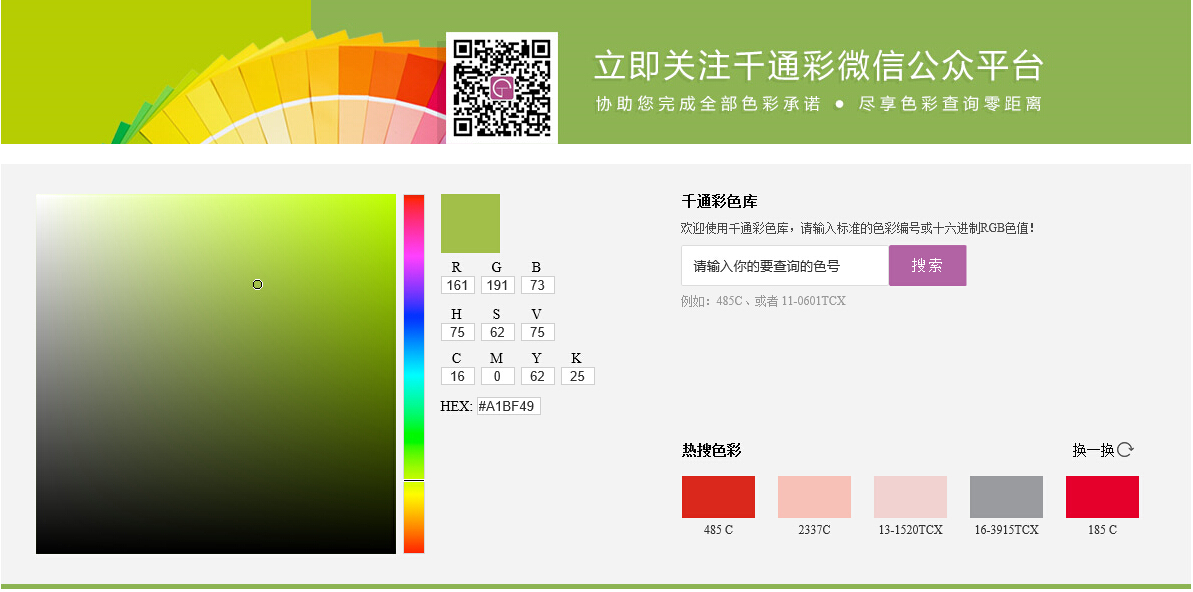
Task: Click the S saturation field showing 62
Action: [497, 332]
